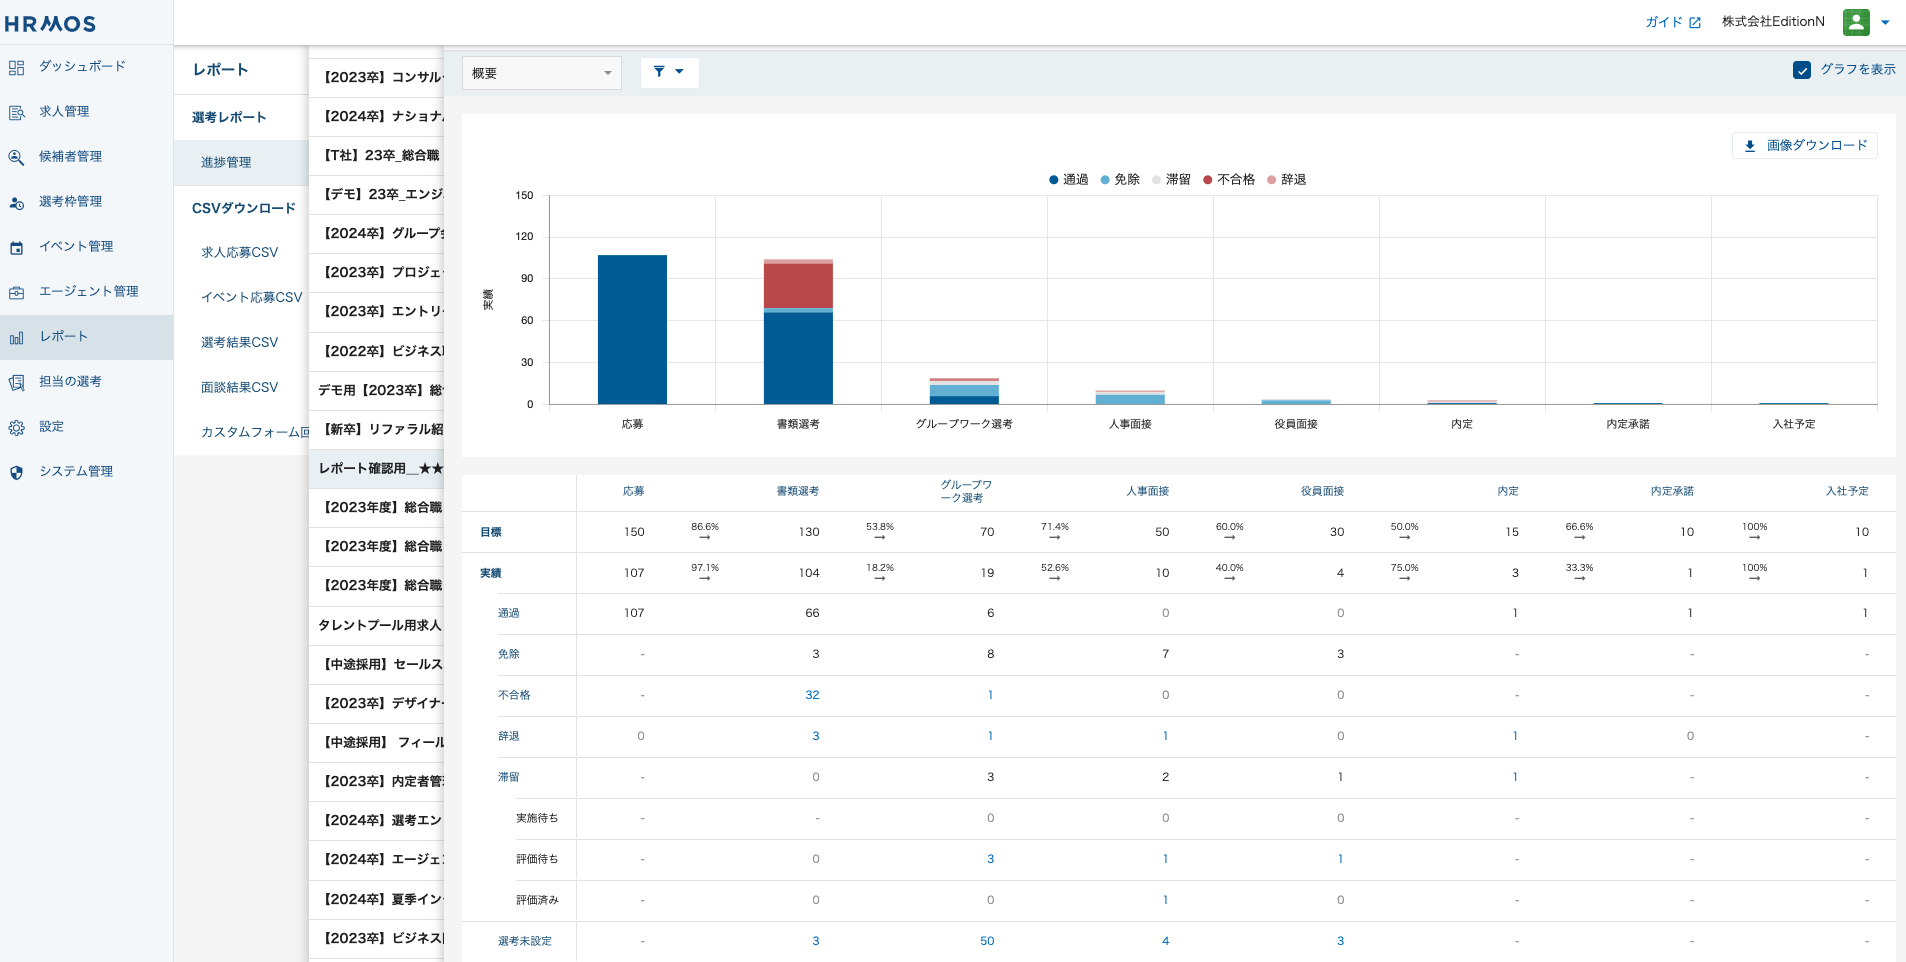Open the account menu arrow

[1885, 22]
